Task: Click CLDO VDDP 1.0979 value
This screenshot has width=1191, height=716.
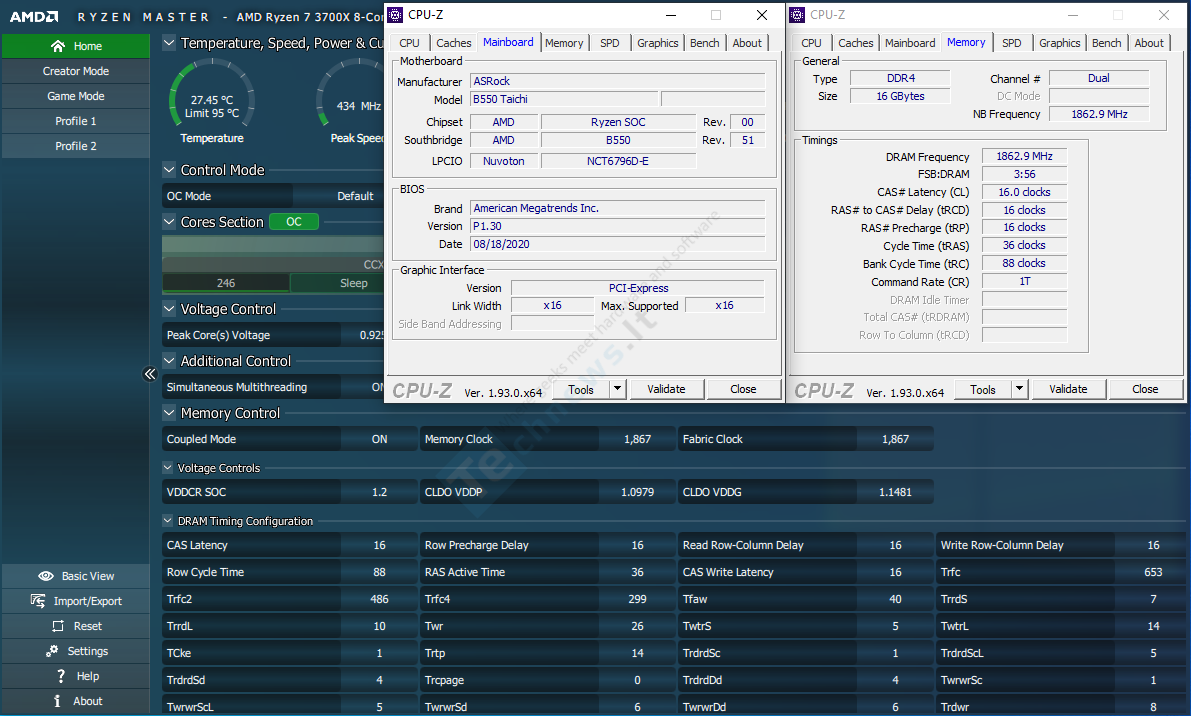Action: click(x=637, y=492)
